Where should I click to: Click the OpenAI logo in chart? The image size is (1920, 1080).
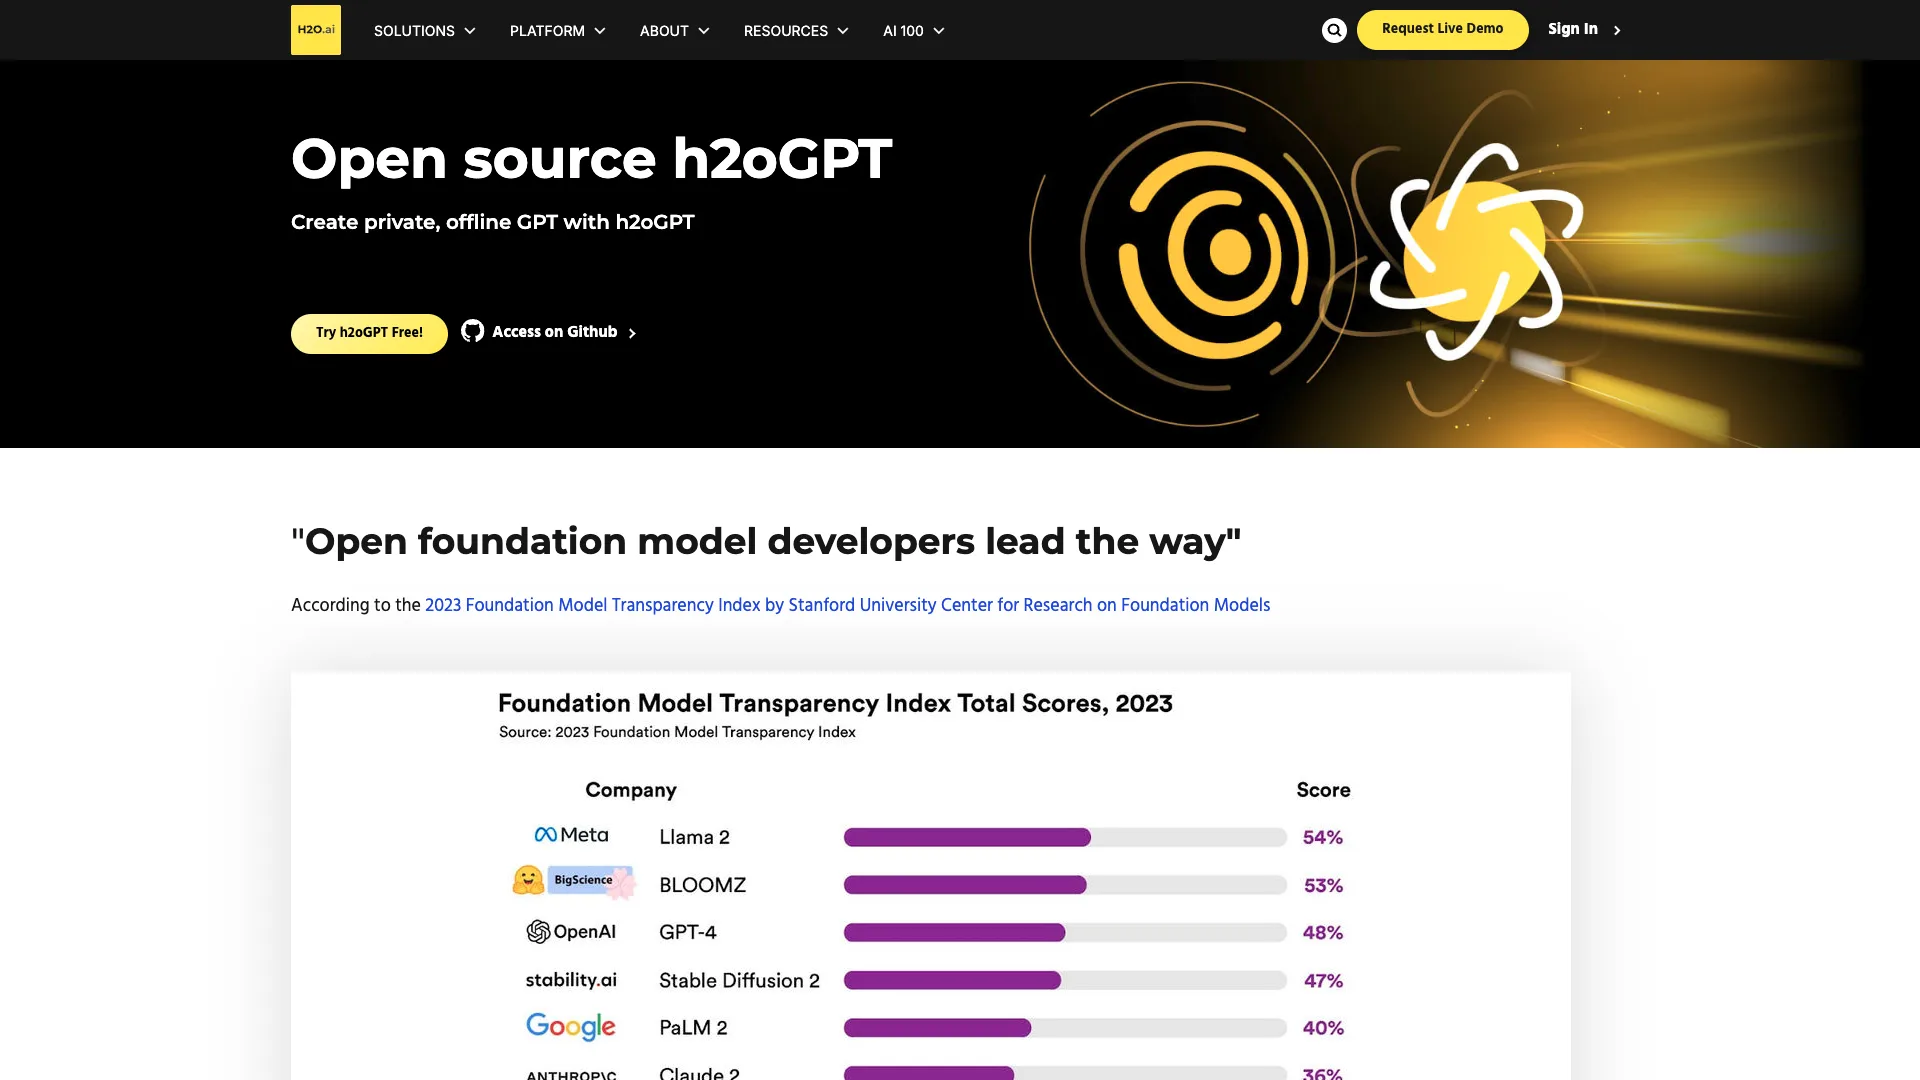pyautogui.click(x=571, y=932)
